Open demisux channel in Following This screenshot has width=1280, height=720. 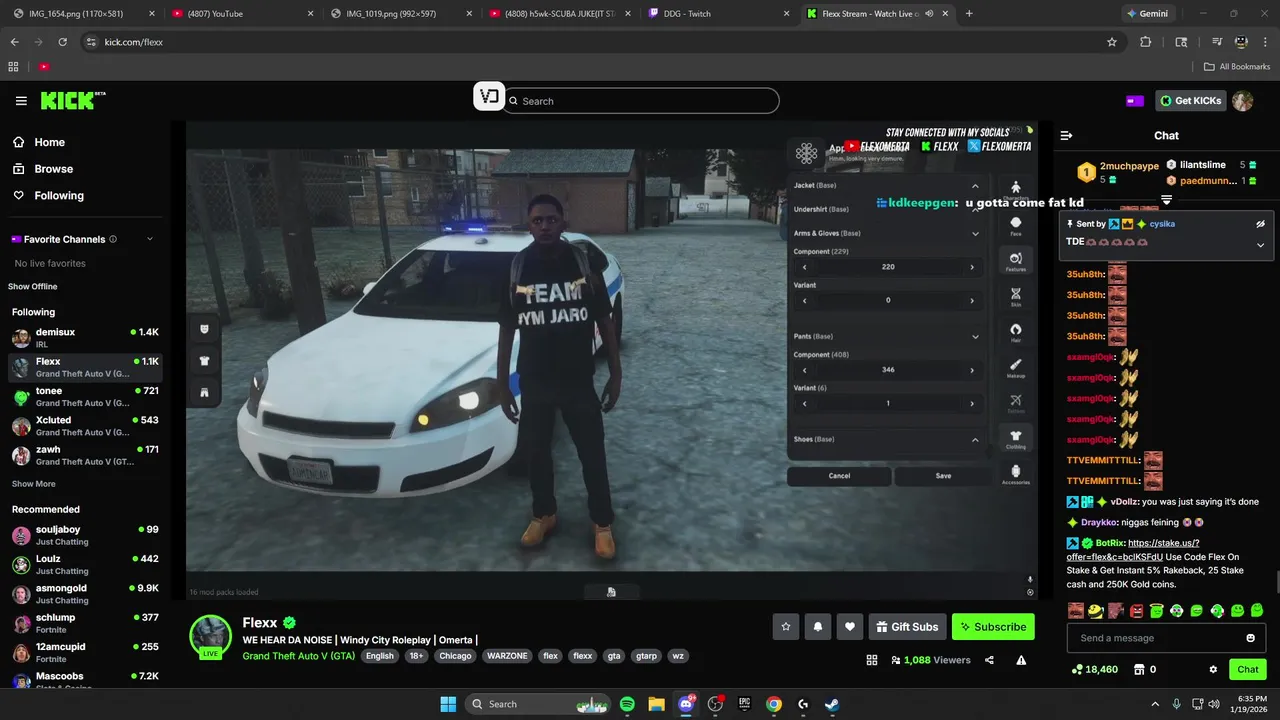click(85, 338)
